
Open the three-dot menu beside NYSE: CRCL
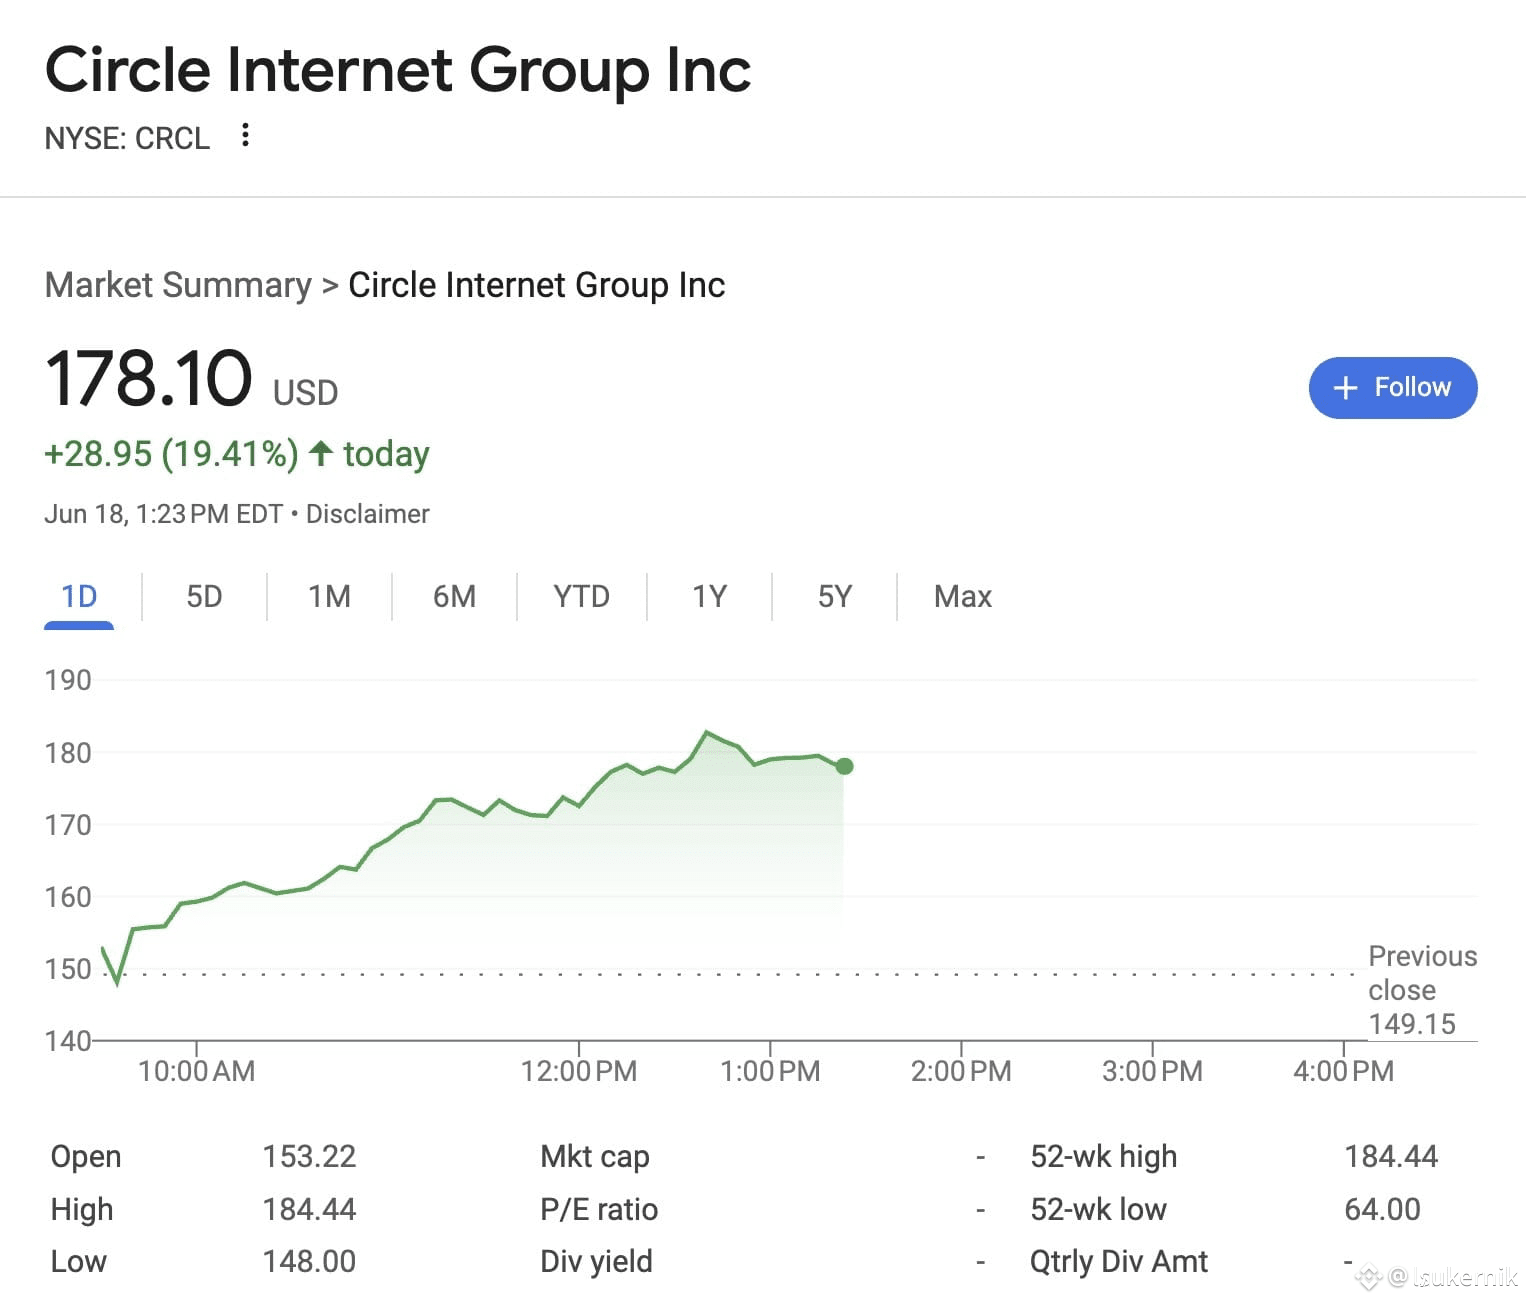pos(245,135)
